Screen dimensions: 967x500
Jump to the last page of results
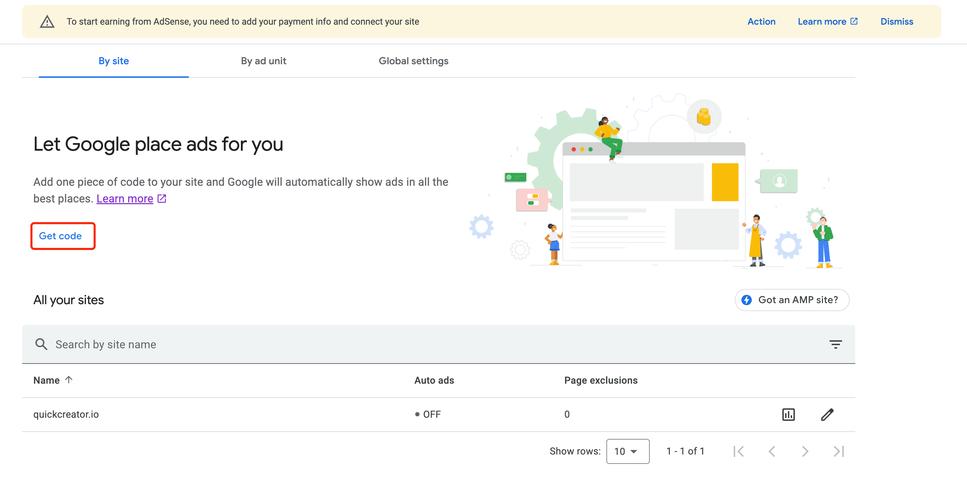pos(838,451)
